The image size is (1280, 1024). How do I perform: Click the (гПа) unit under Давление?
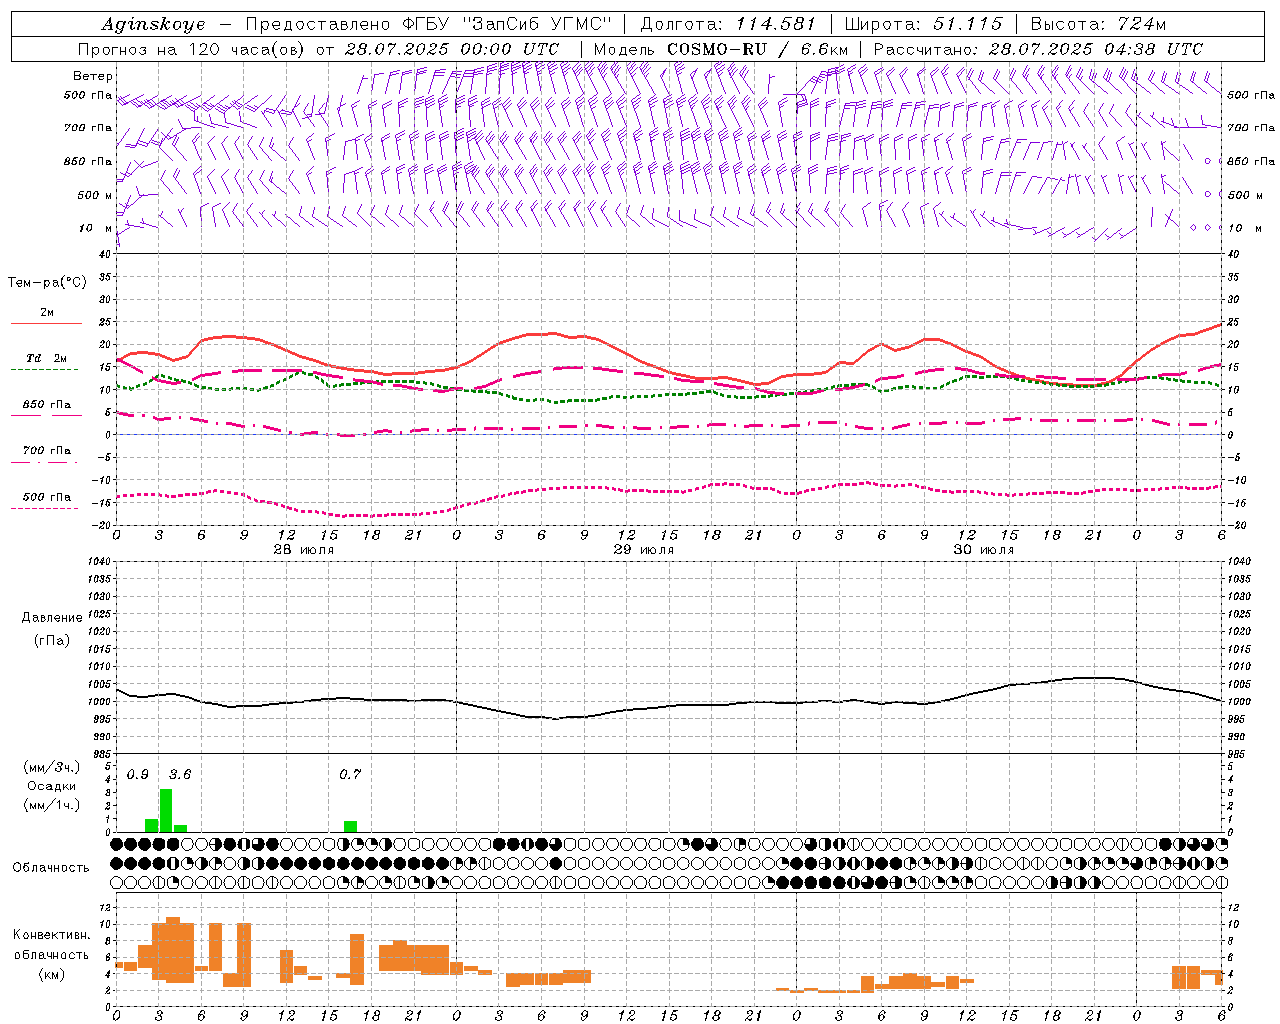coord(52,640)
